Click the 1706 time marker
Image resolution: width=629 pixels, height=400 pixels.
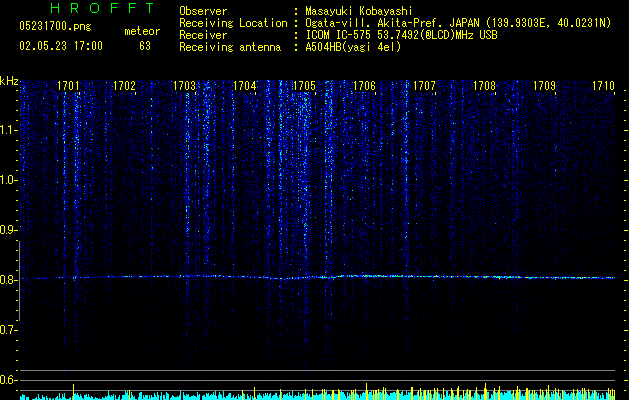[364, 86]
